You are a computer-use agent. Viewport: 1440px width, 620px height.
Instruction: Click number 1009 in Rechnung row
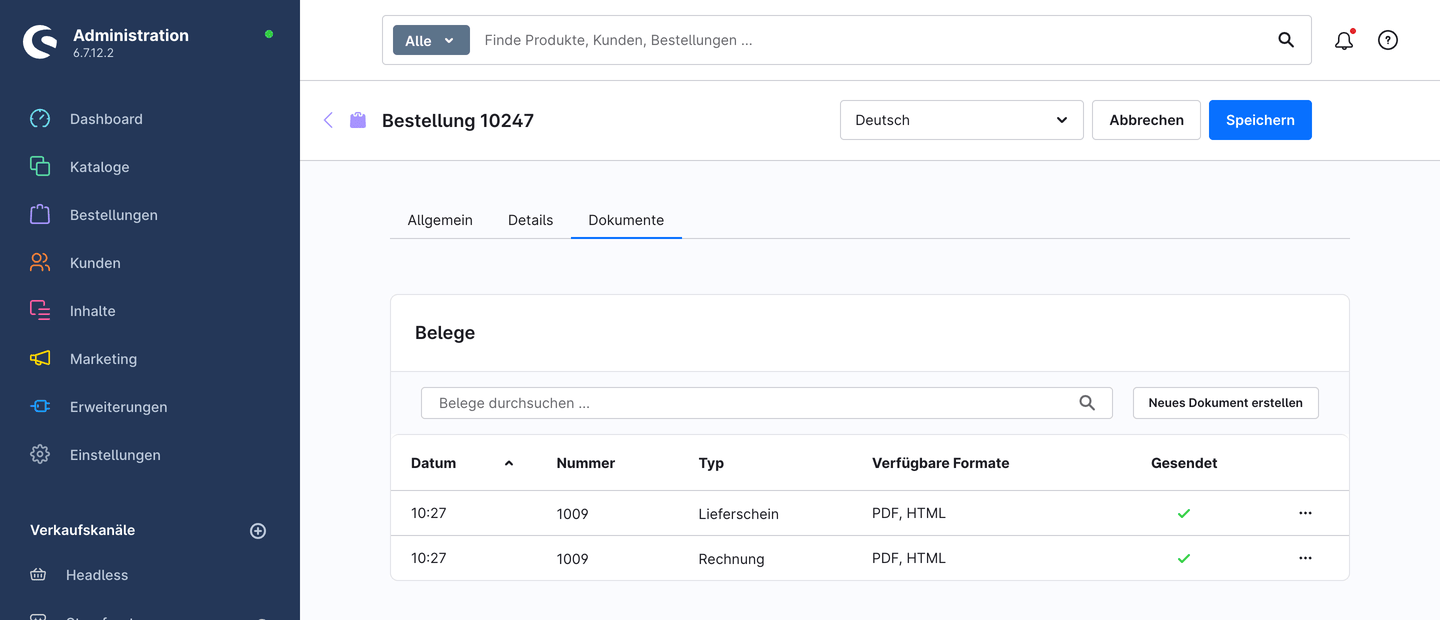[572, 559]
